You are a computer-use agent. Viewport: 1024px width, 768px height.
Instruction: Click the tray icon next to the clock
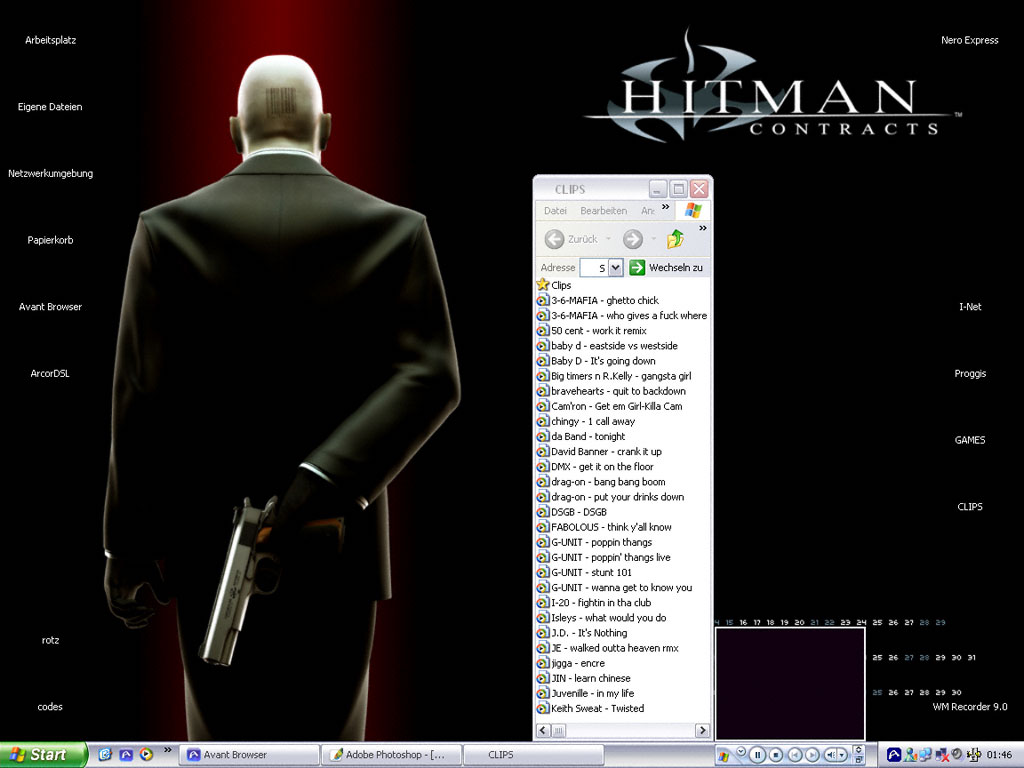click(974, 755)
